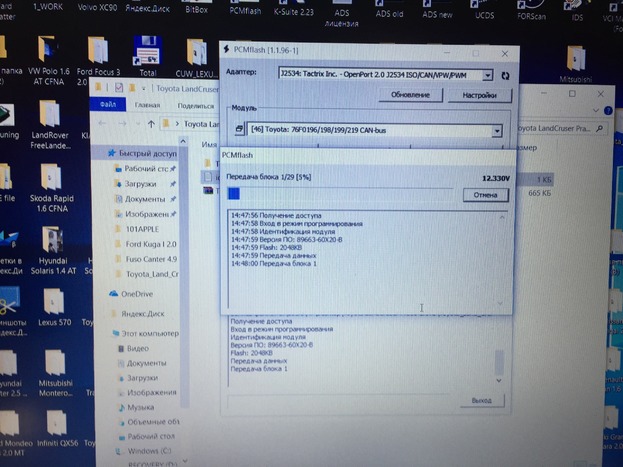Select Этот компьютер in the navigation pane
The image size is (623, 467).
pos(144,331)
